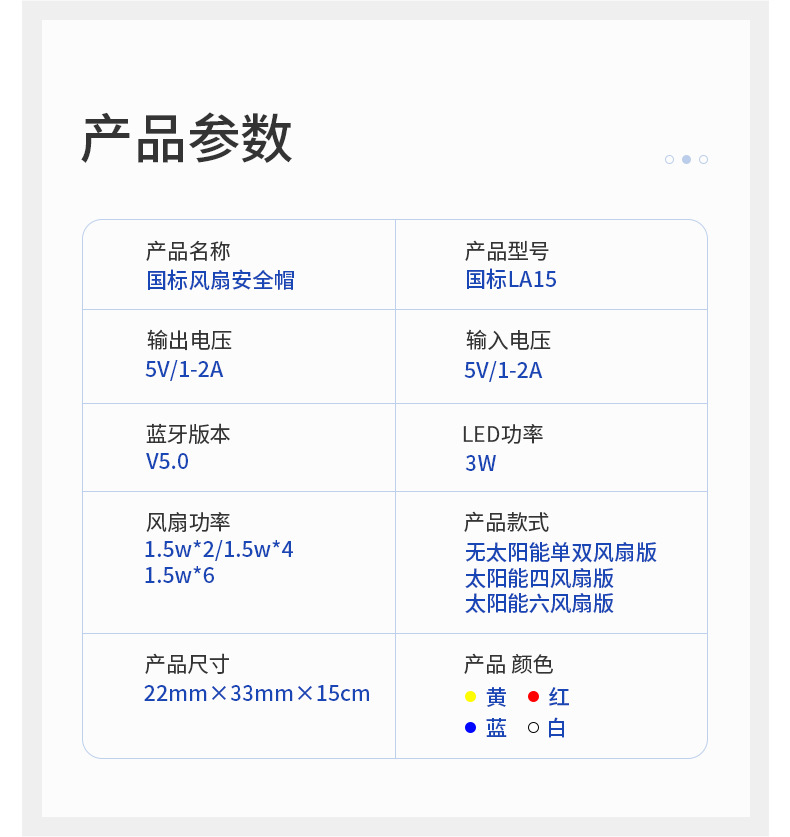Click the 产品参数 heading
790x837 pixels.
187,139
